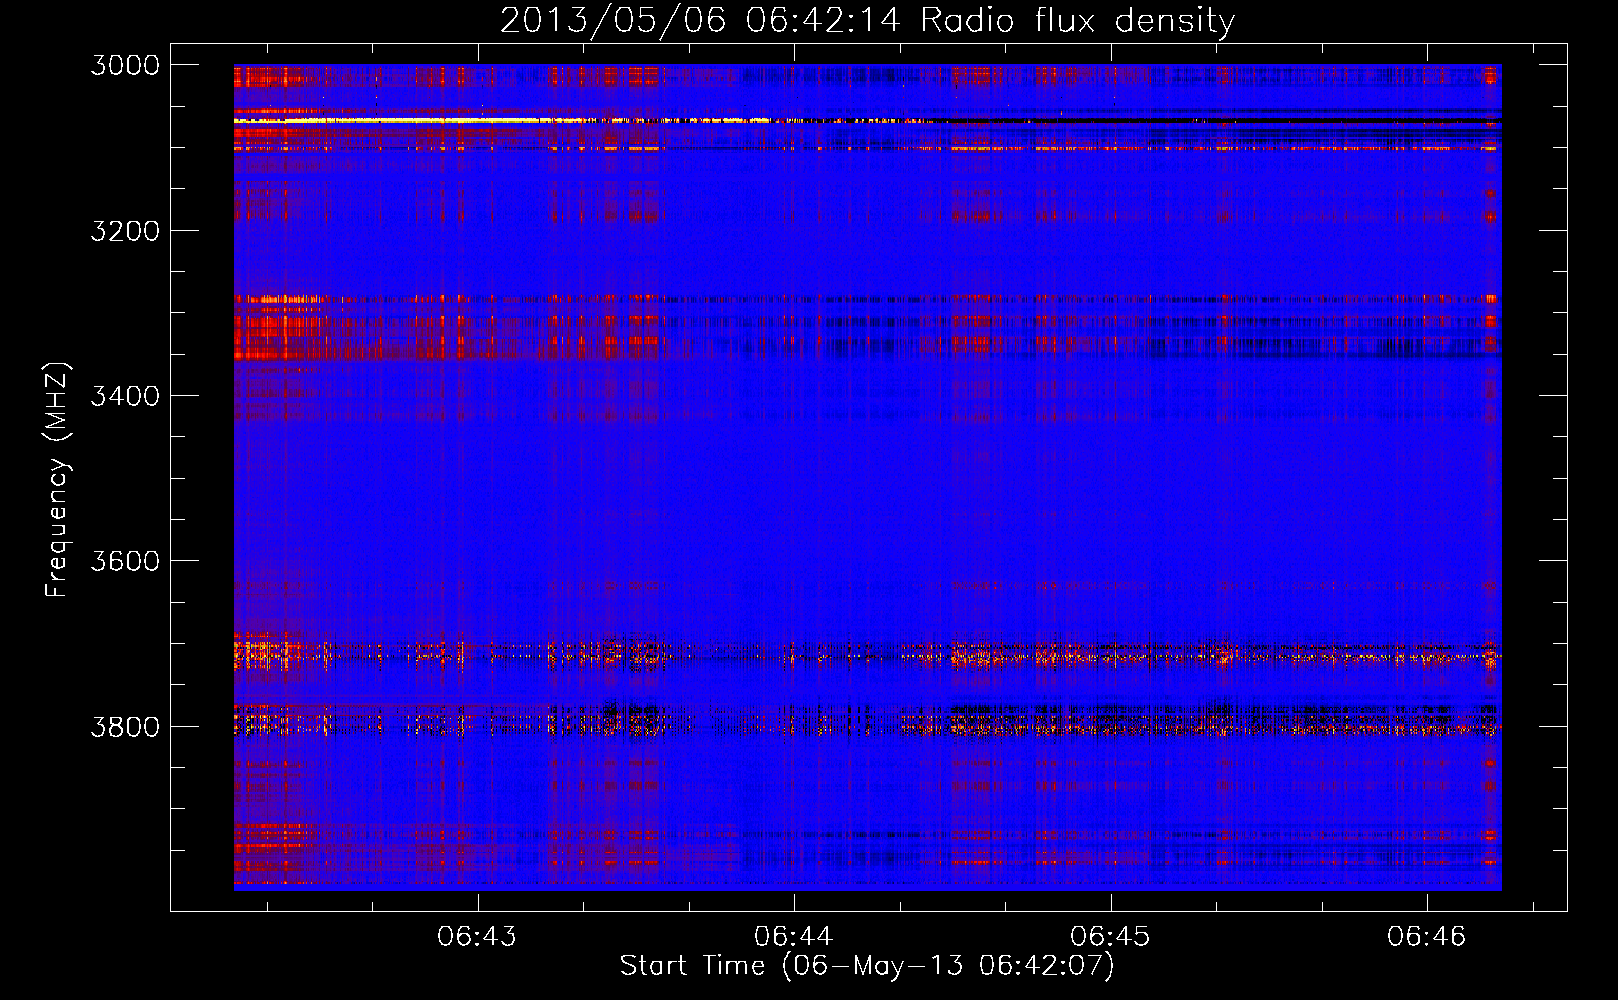Select the 06:44 time tick label
Image resolution: width=1618 pixels, height=1000 pixels.
794,936
